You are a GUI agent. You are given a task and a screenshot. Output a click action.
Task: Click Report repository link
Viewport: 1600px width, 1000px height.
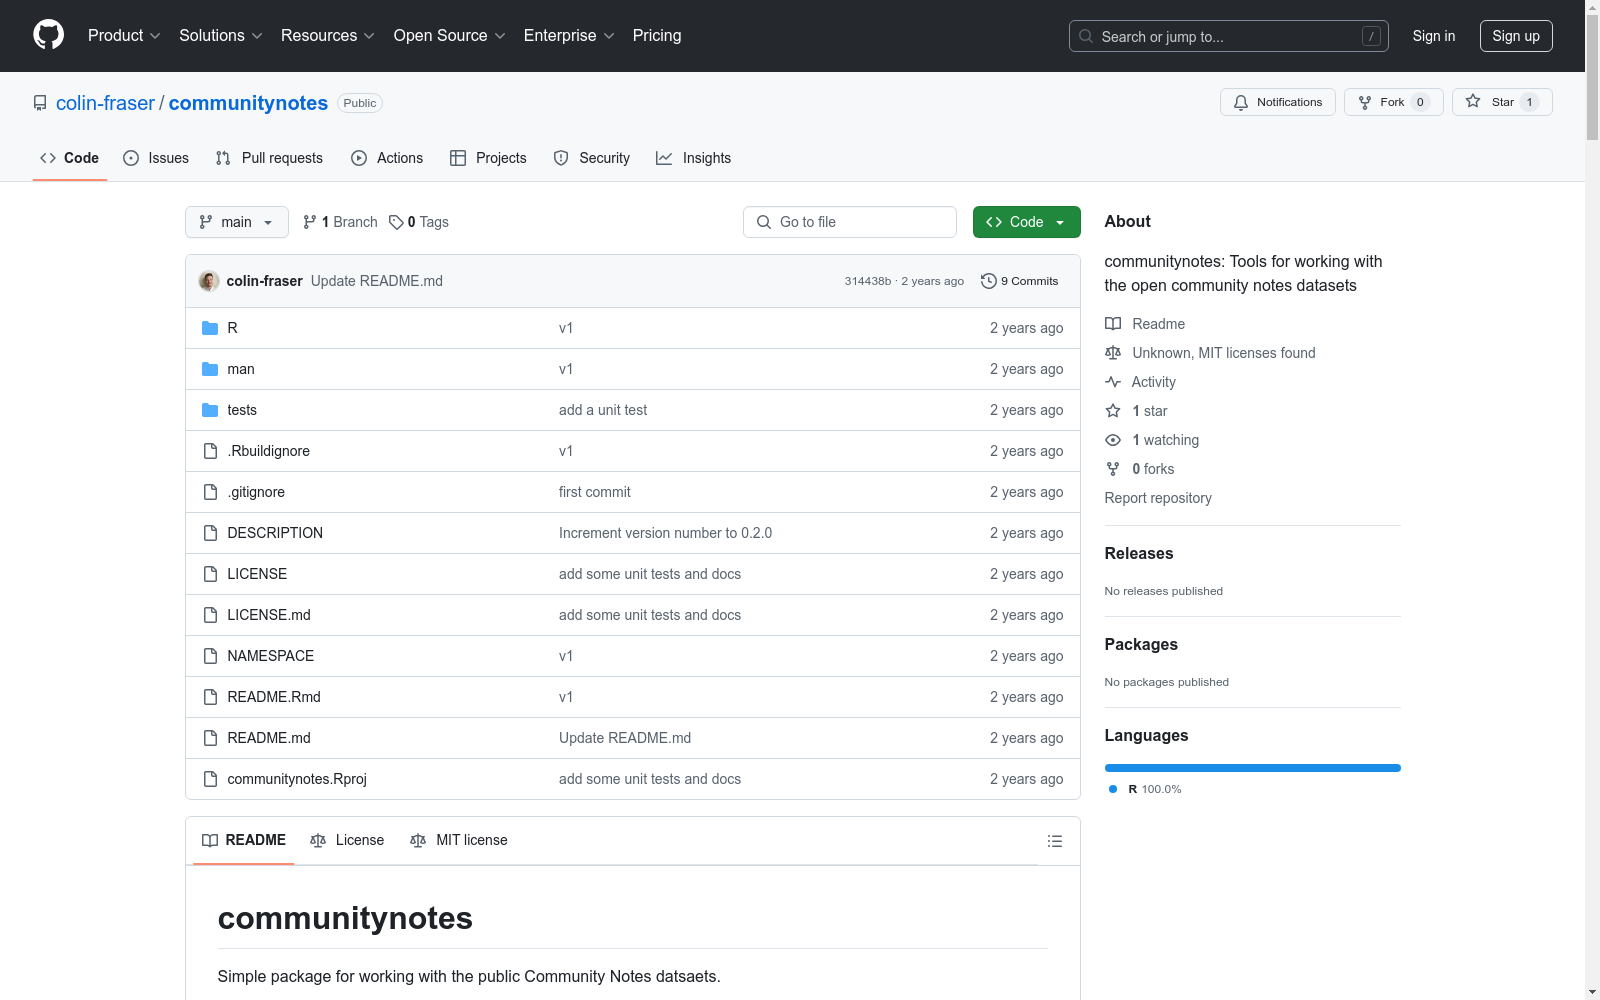(1158, 498)
